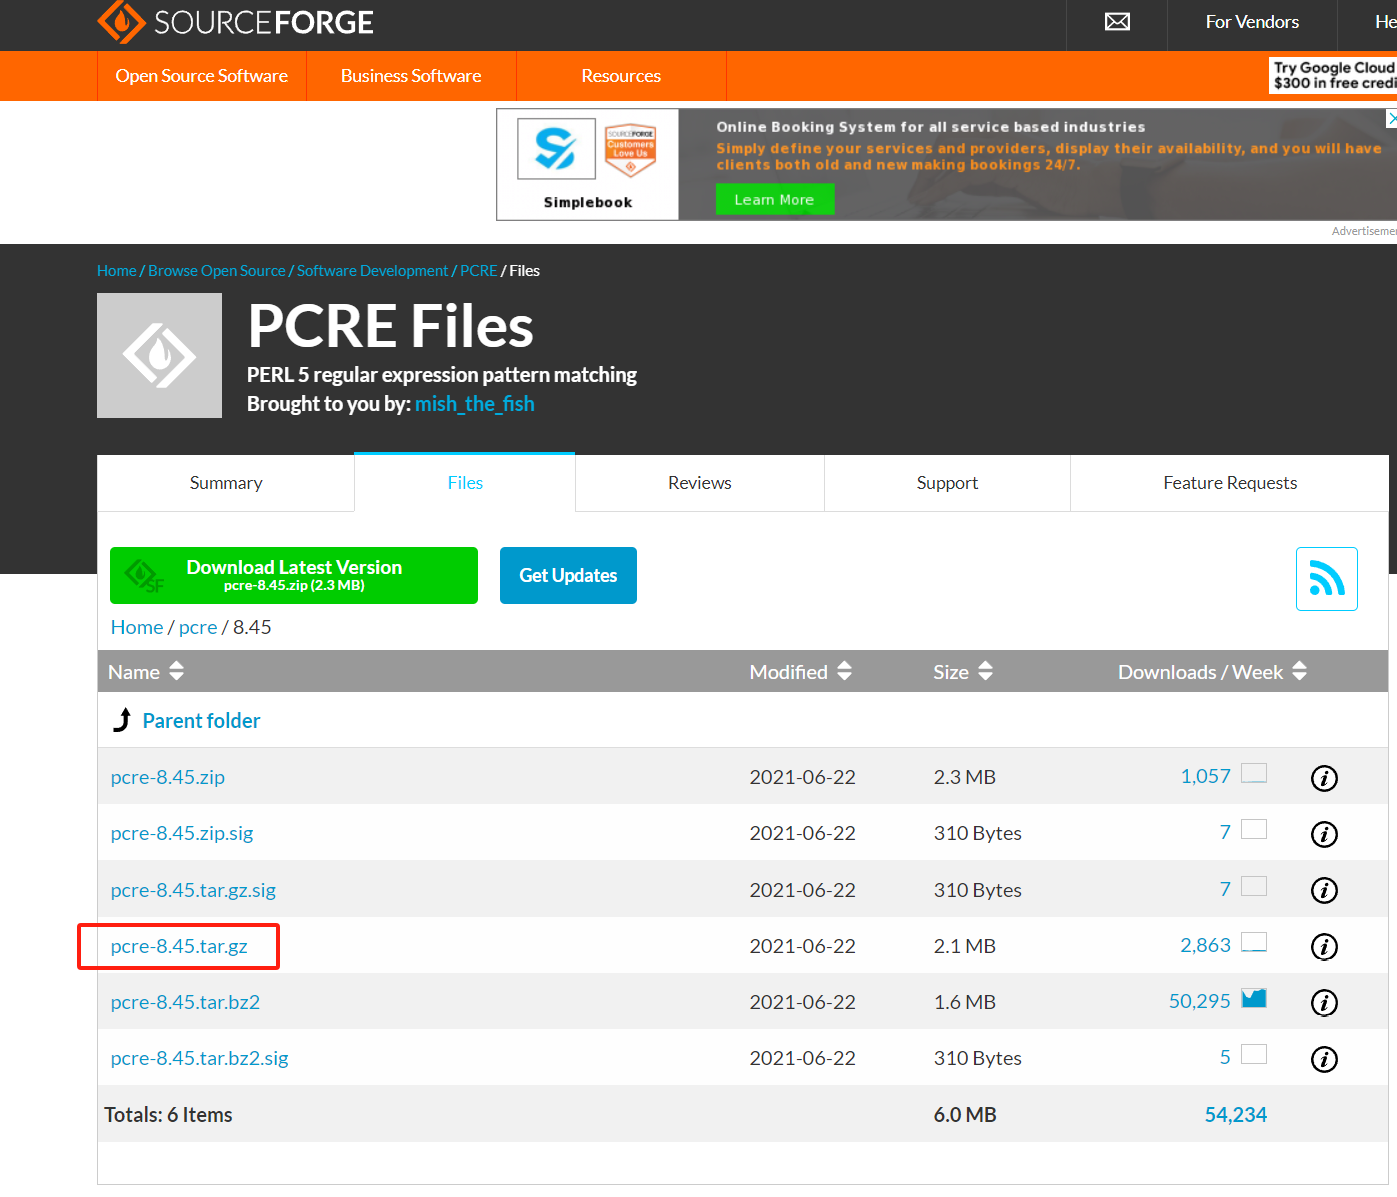This screenshot has height=1197, width=1397.
Task: Open the mail envelope icon
Action: click(1117, 22)
